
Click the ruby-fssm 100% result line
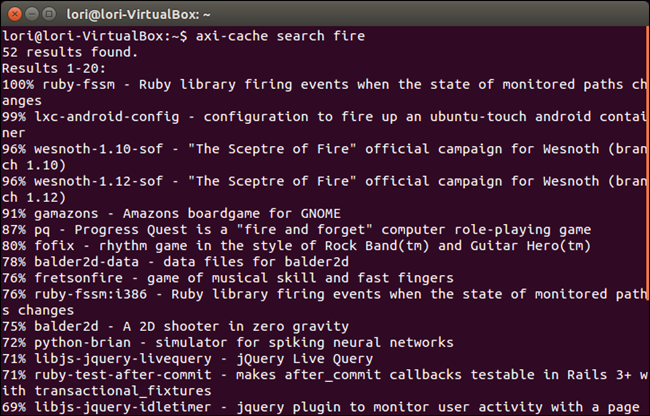tap(324, 92)
